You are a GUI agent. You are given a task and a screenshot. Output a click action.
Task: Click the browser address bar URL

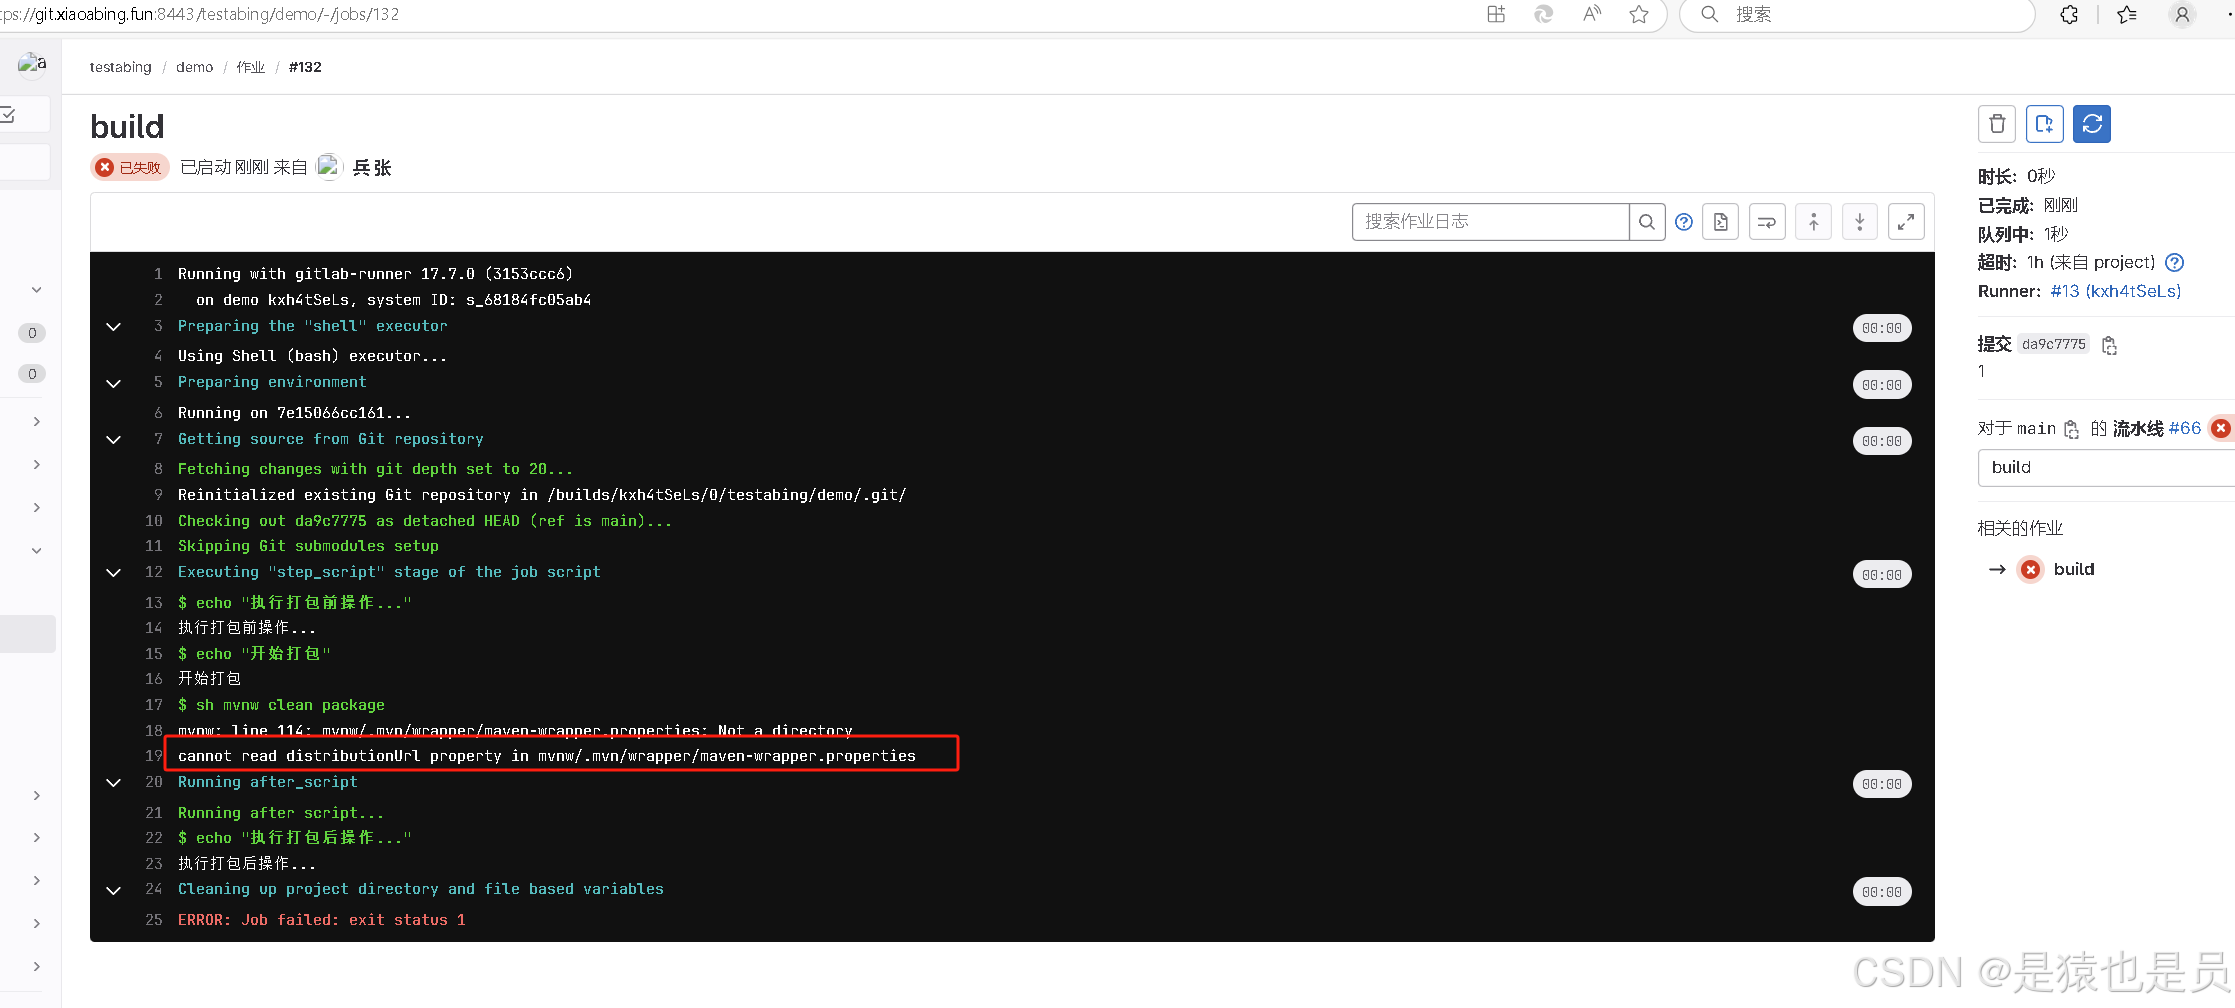(x=200, y=14)
